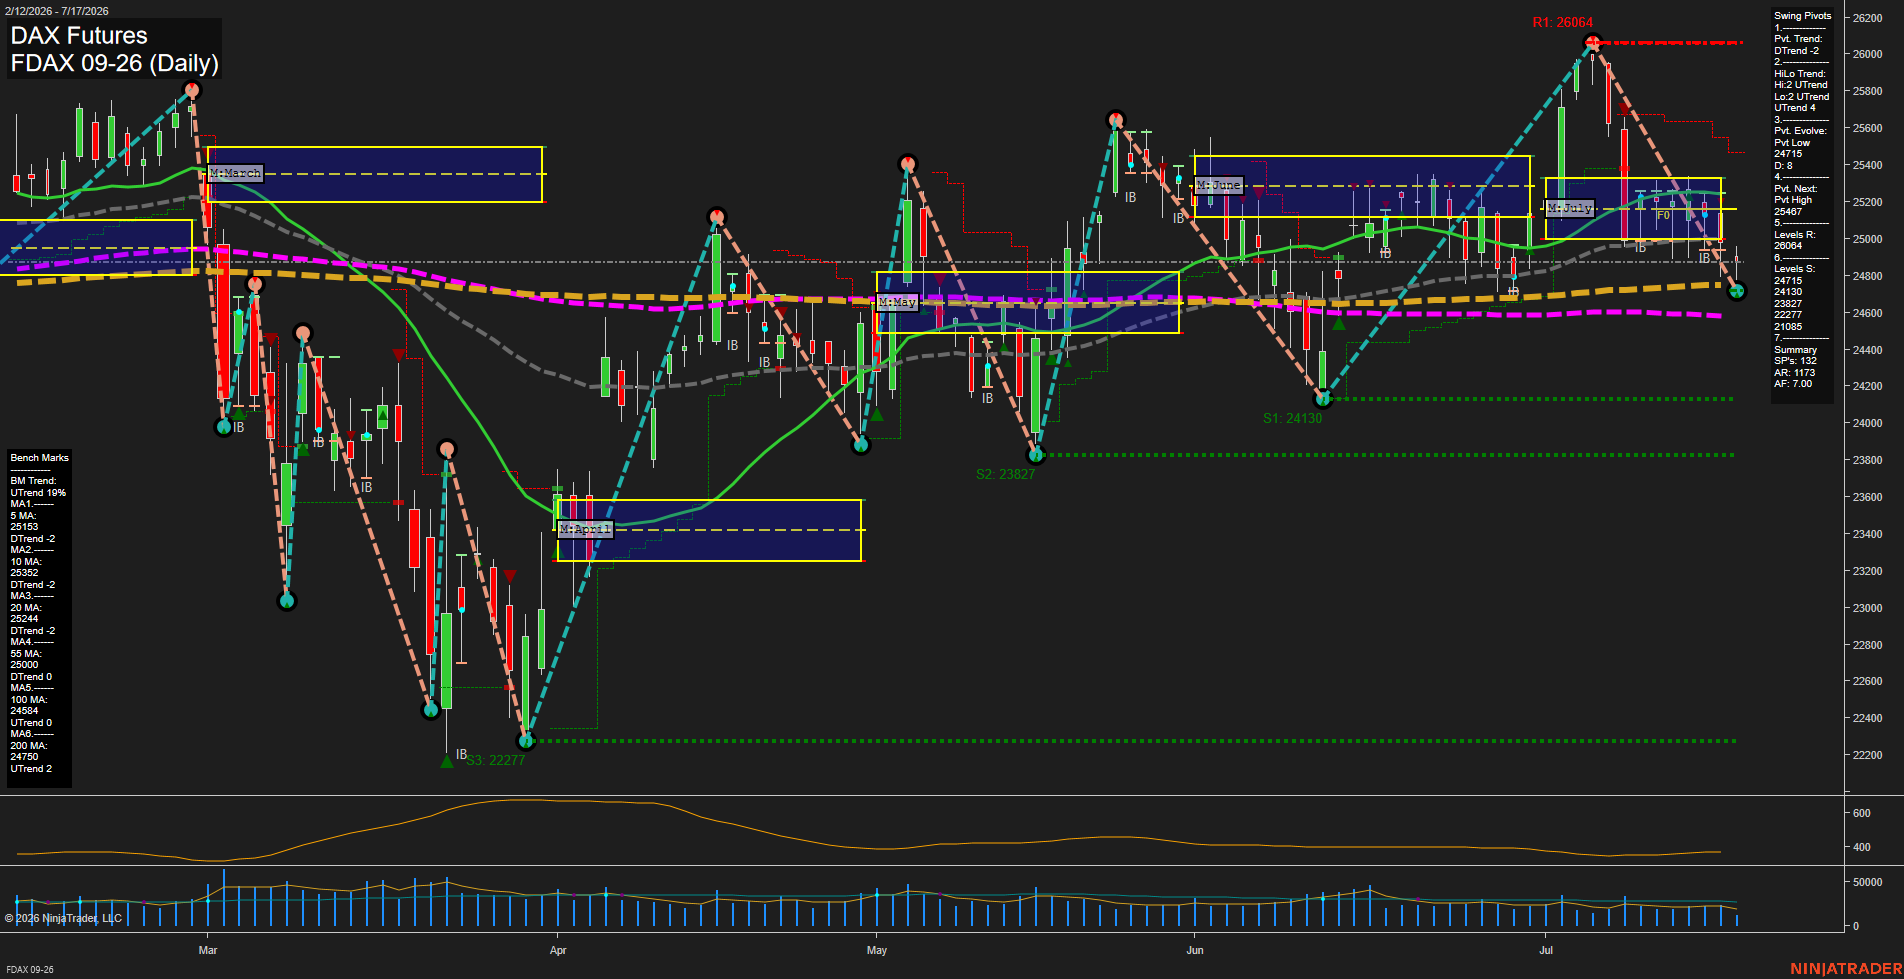Click the 23000 price axis label
This screenshot has width=1904, height=979.
1868,608
